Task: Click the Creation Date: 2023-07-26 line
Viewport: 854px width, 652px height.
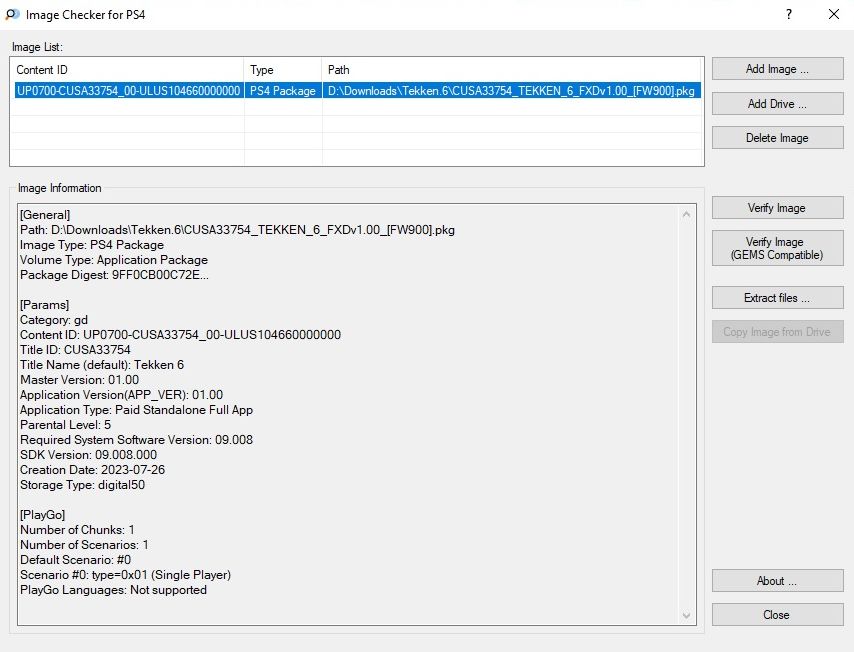Action: point(93,470)
